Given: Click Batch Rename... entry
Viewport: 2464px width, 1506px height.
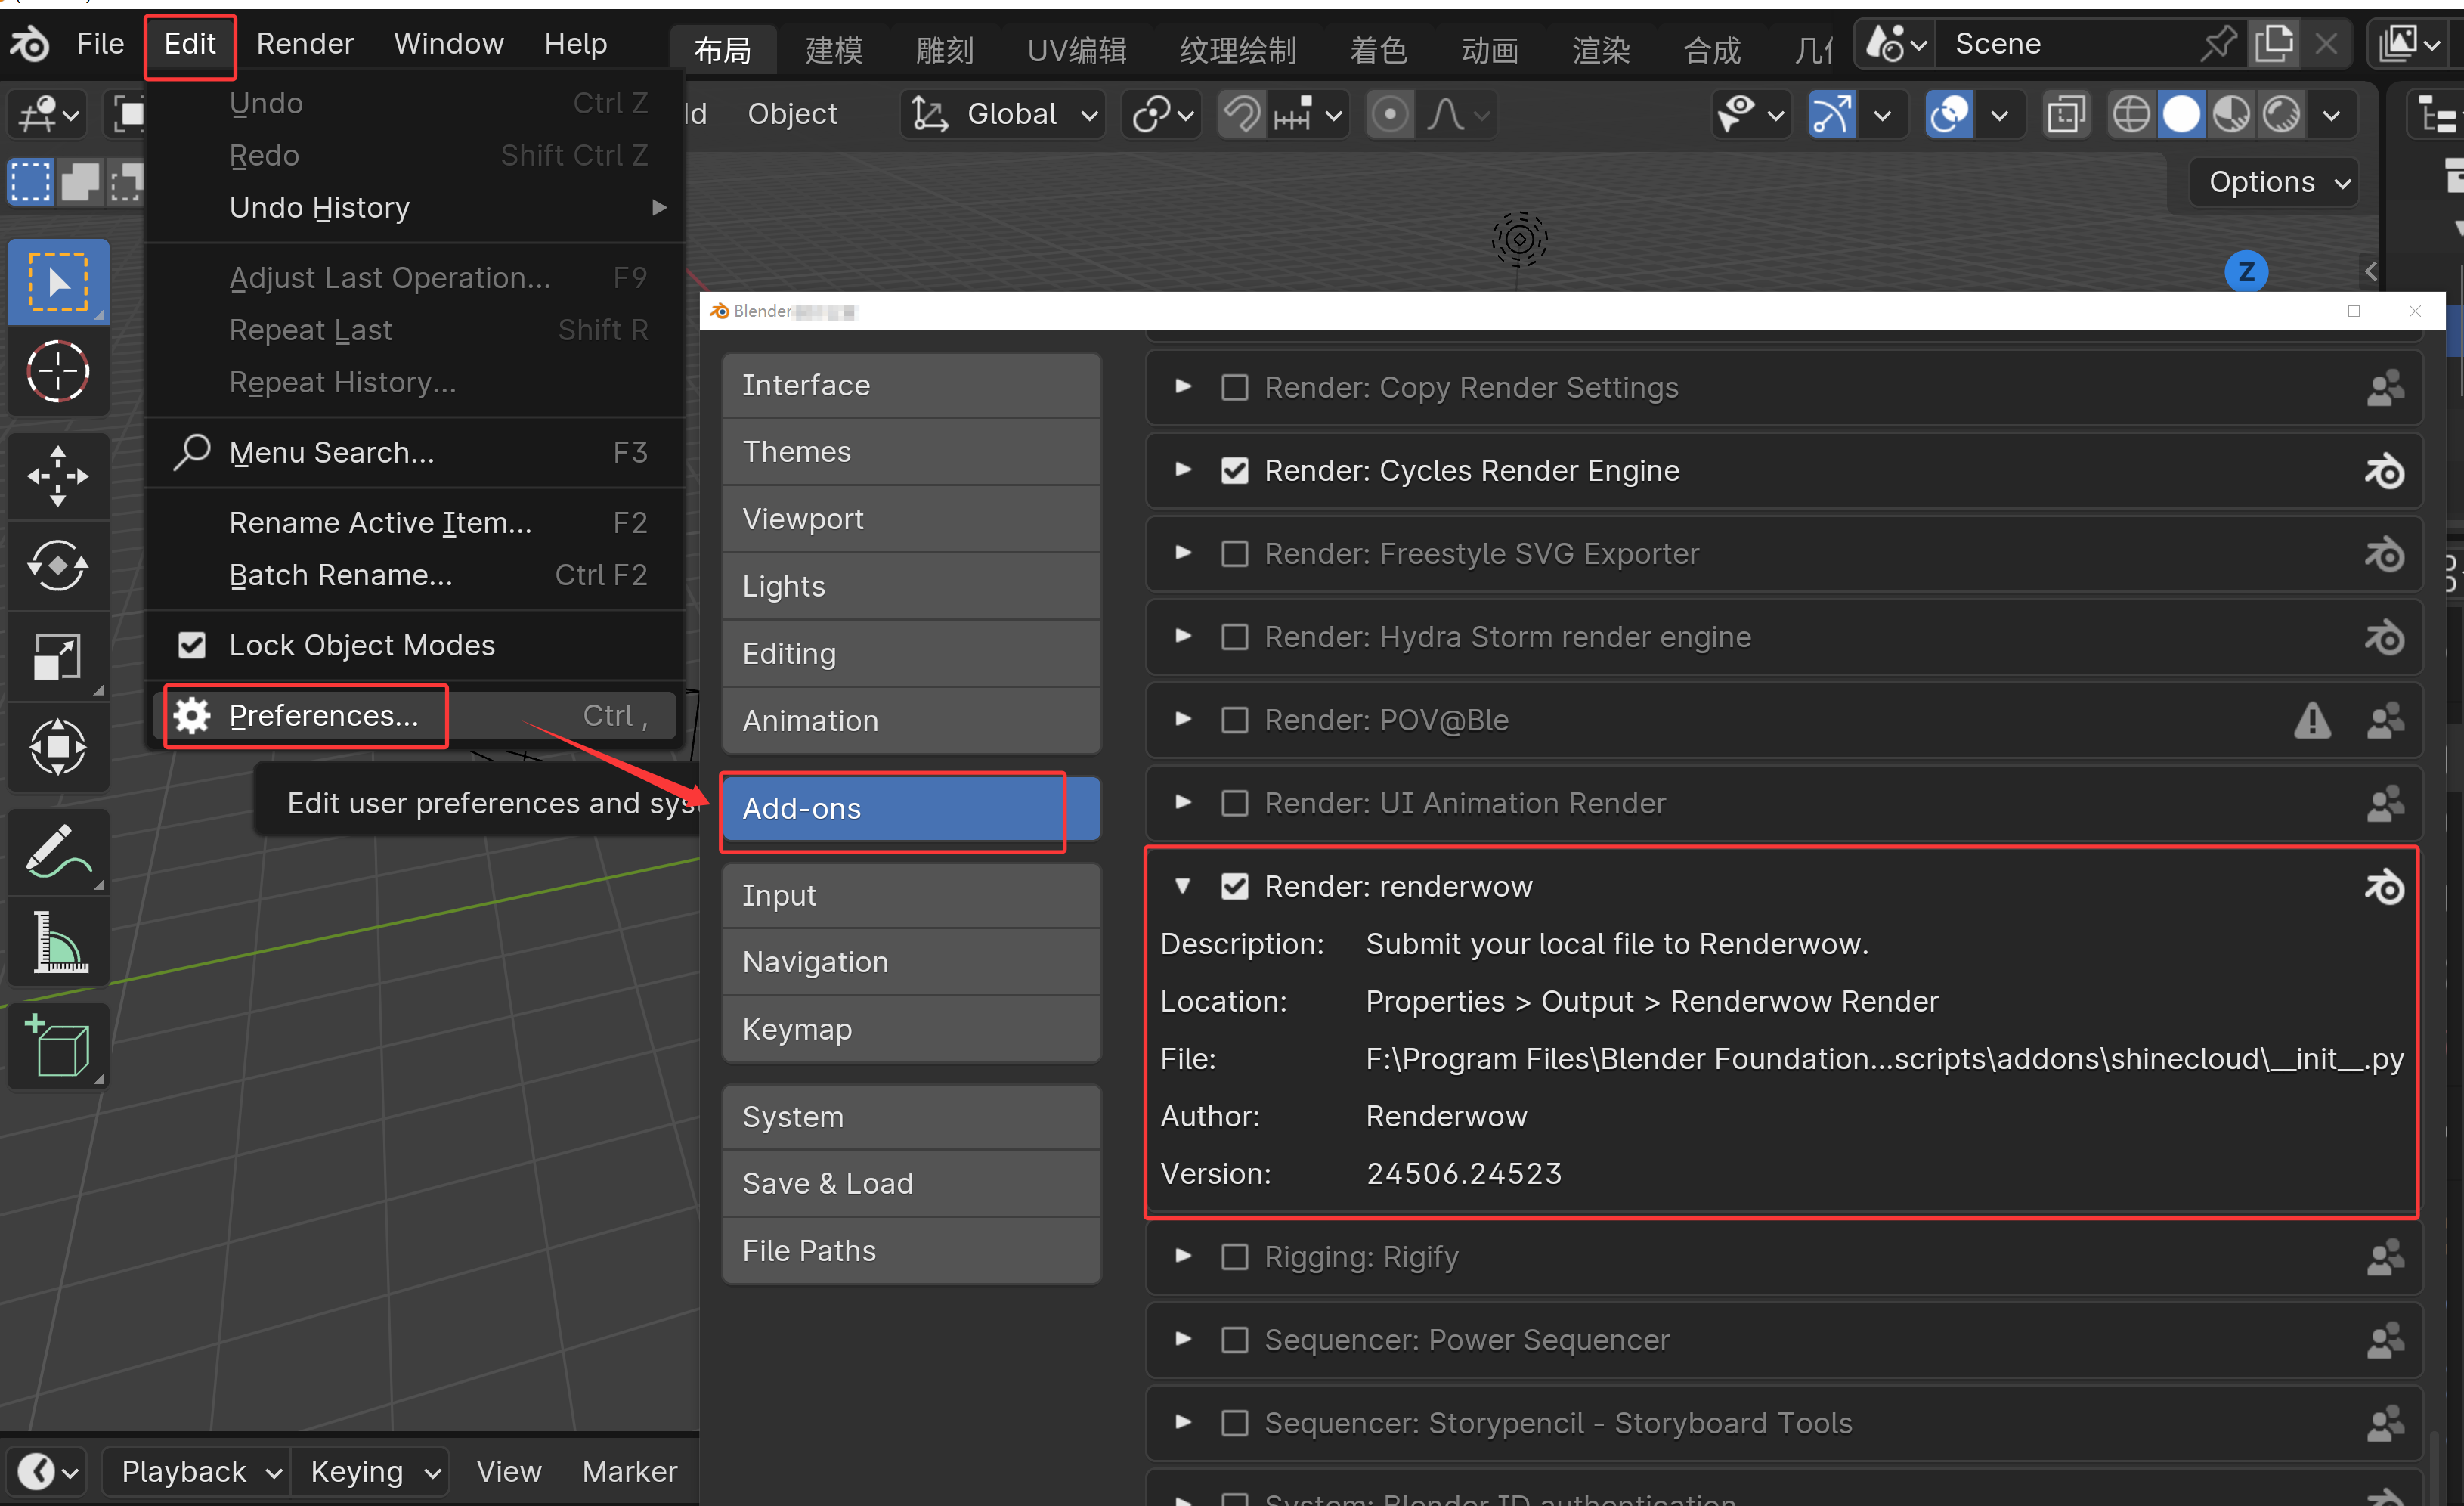Looking at the screenshot, I should click(415, 575).
